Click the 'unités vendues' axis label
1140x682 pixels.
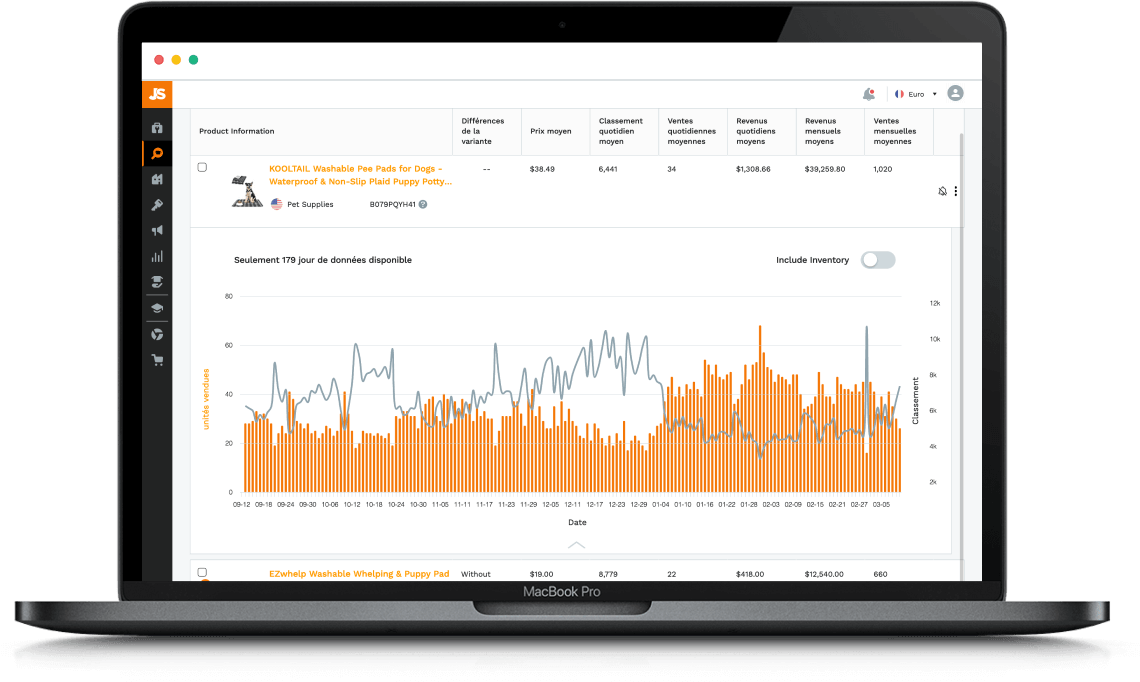point(206,399)
